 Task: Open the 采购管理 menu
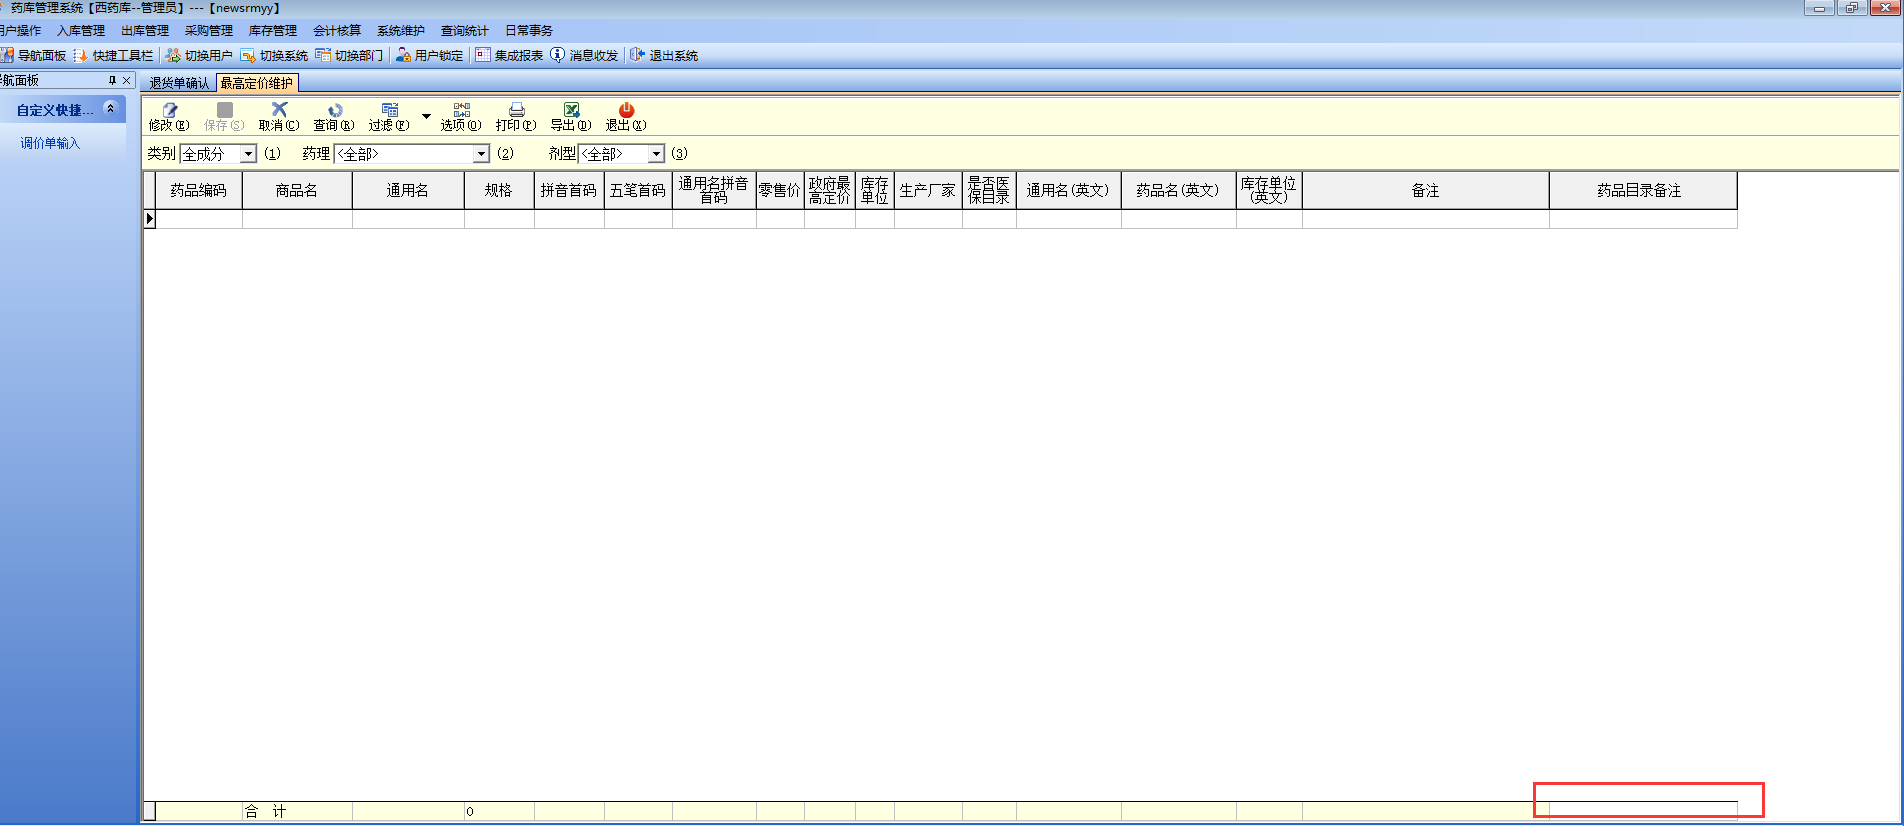pos(209,31)
